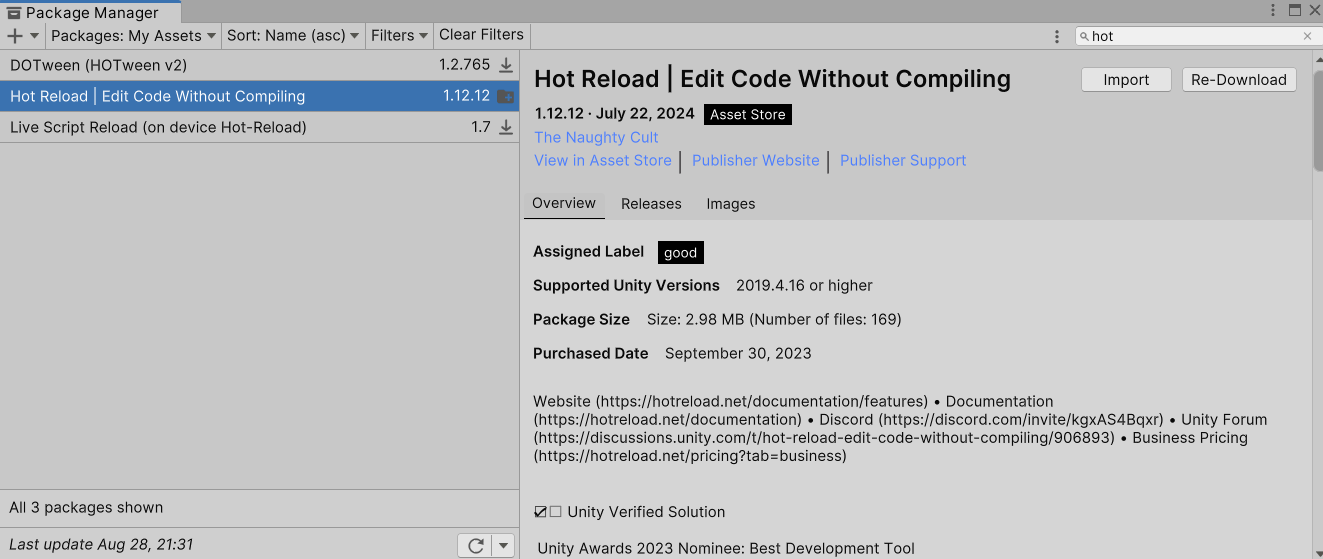Open the Sort: Name (asc) dropdown
This screenshot has width=1323, height=559.
point(293,35)
